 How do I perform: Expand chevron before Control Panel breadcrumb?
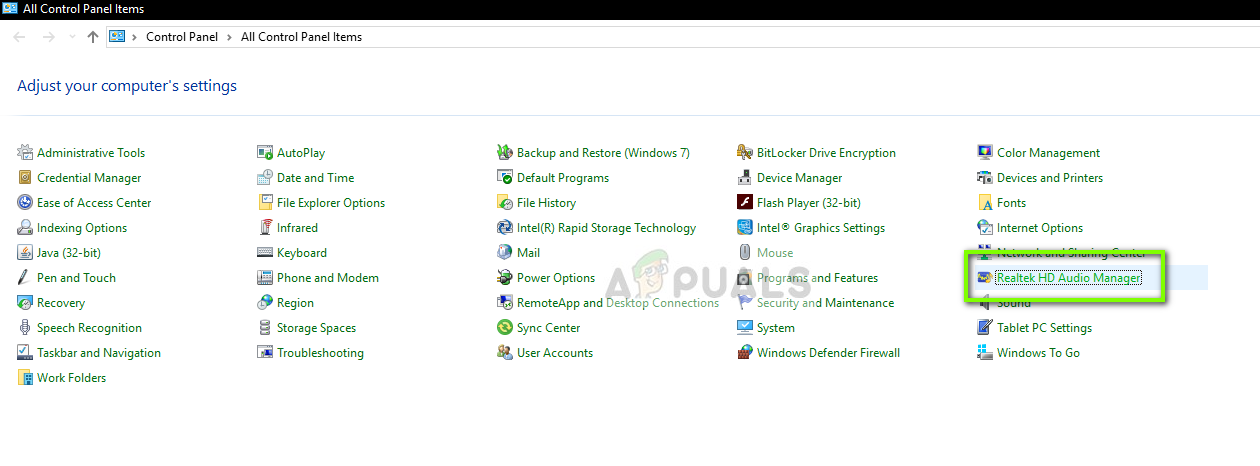click(135, 36)
